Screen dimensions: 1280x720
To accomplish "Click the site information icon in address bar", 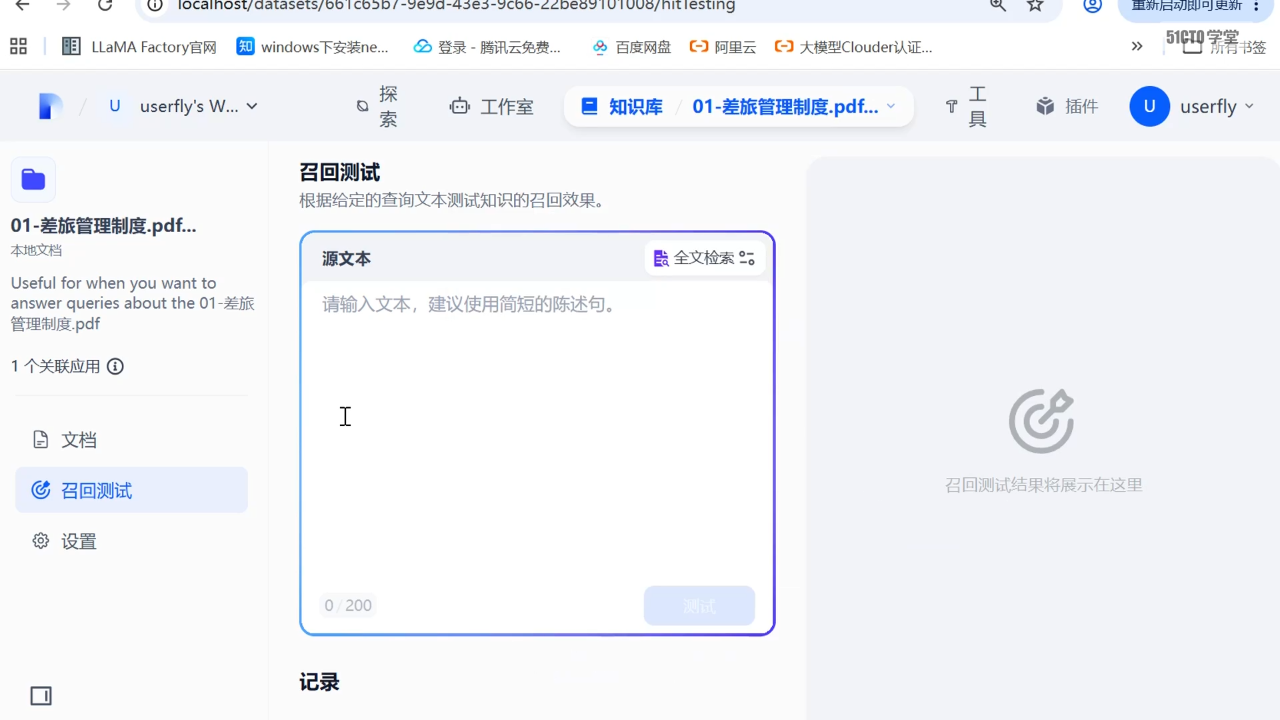I will pyautogui.click(x=155, y=5).
